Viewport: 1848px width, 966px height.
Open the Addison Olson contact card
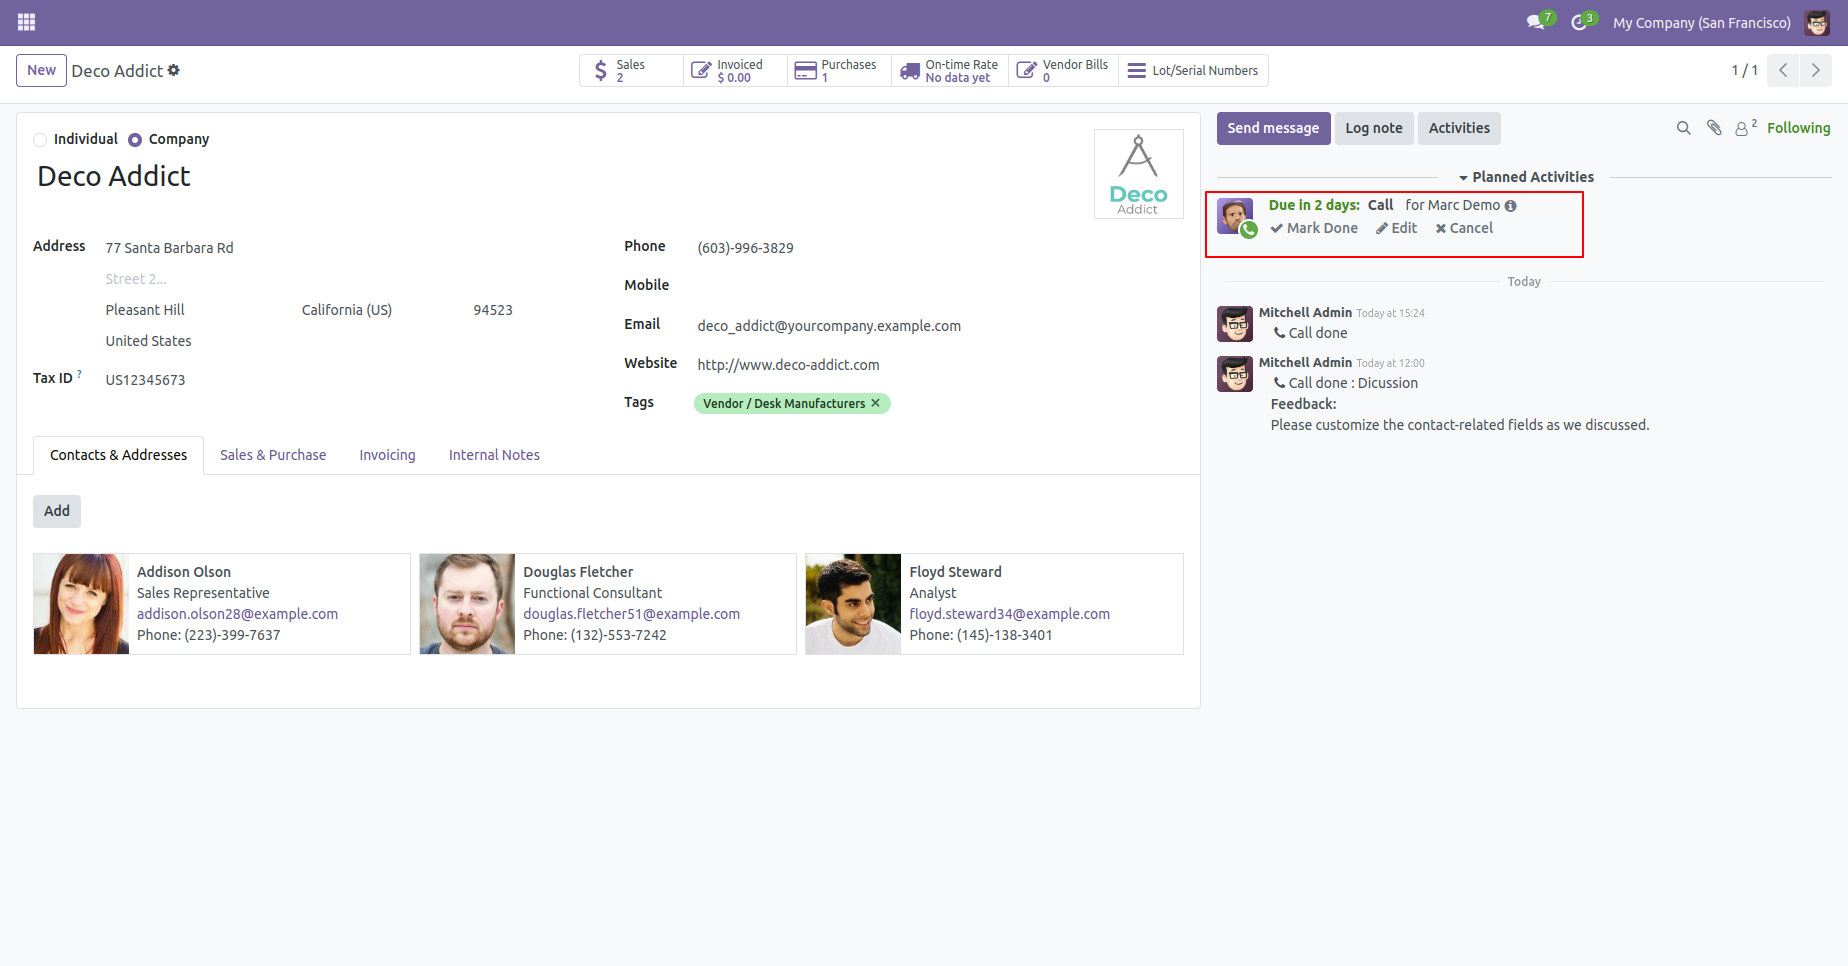pyautogui.click(x=222, y=604)
